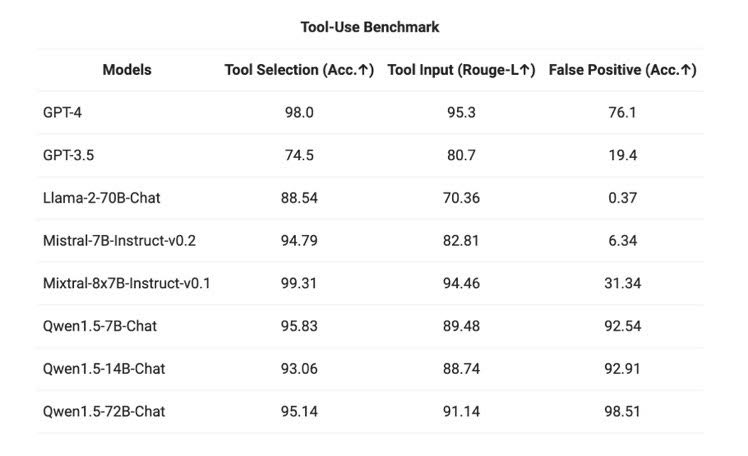The width and height of the screenshot is (748, 456).
Task: Click the False Positive (Acc.↑) column header
Action: [622, 70]
